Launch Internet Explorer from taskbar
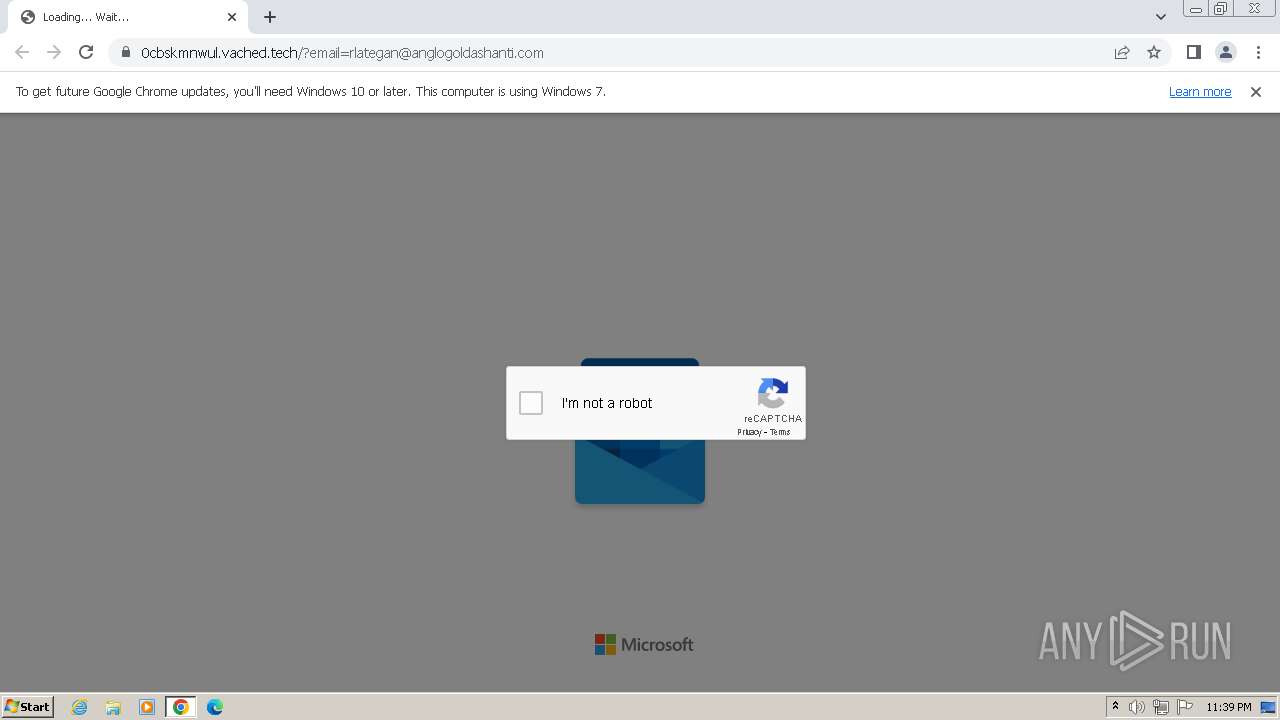The height and width of the screenshot is (720, 1280). 79,707
